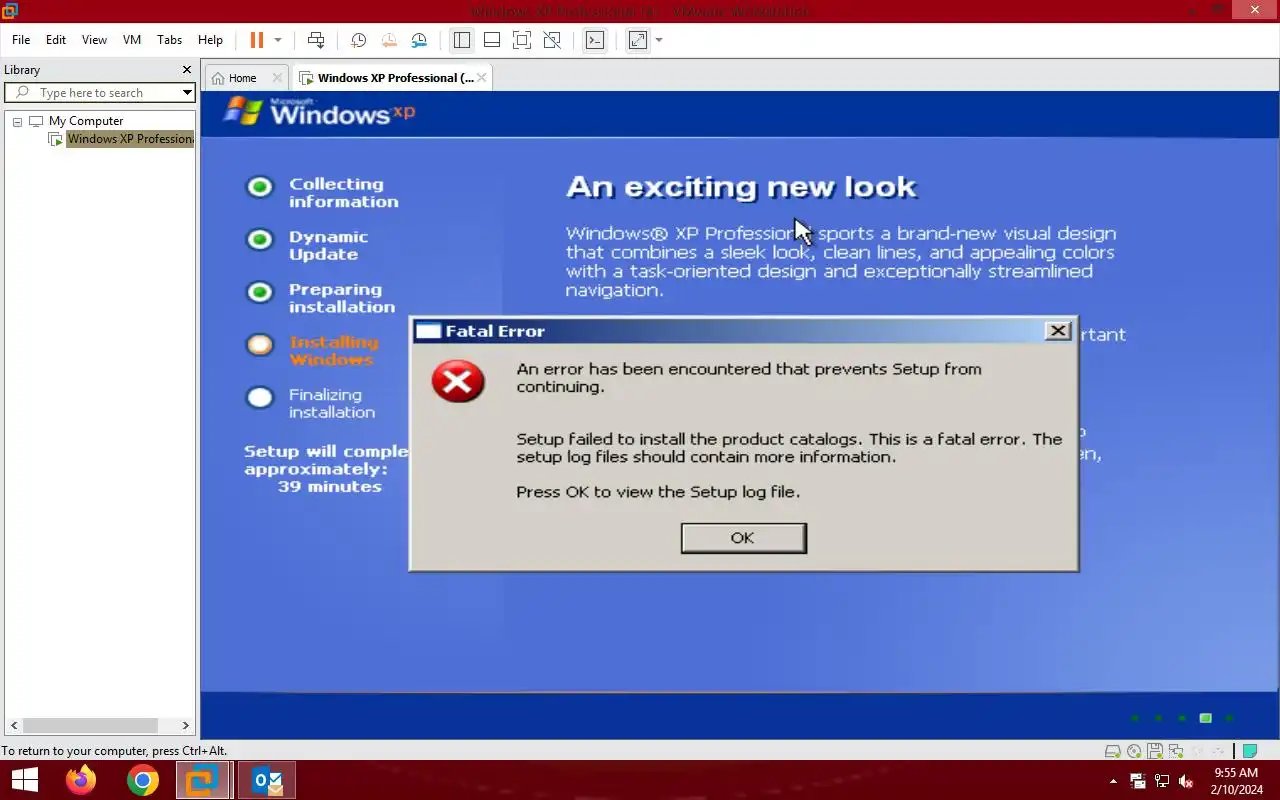This screenshot has width=1280, height=800.
Task: Launch Chrome from the taskbar
Action: 143,780
